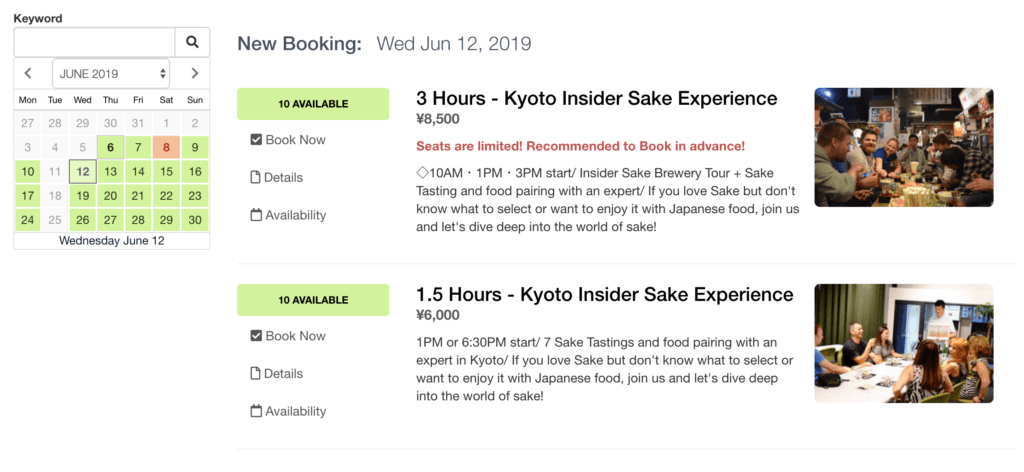Choose June 30 on the calendar
The width and height of the screenshot is (1024, 472).
point(195,220)
